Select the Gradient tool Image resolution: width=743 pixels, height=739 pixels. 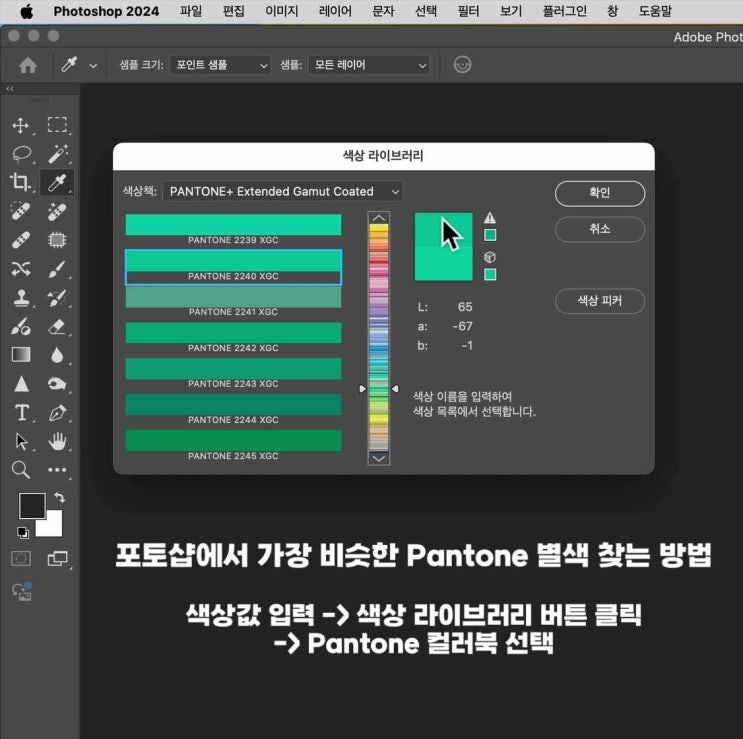point(21,355)
